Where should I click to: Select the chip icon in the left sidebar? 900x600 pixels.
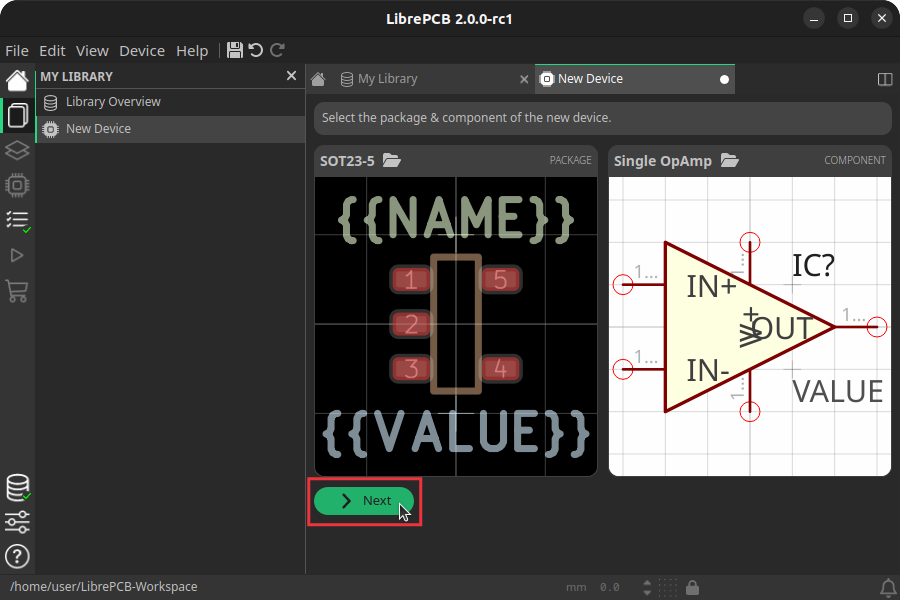pyautogui.click(x=17, y=185)
